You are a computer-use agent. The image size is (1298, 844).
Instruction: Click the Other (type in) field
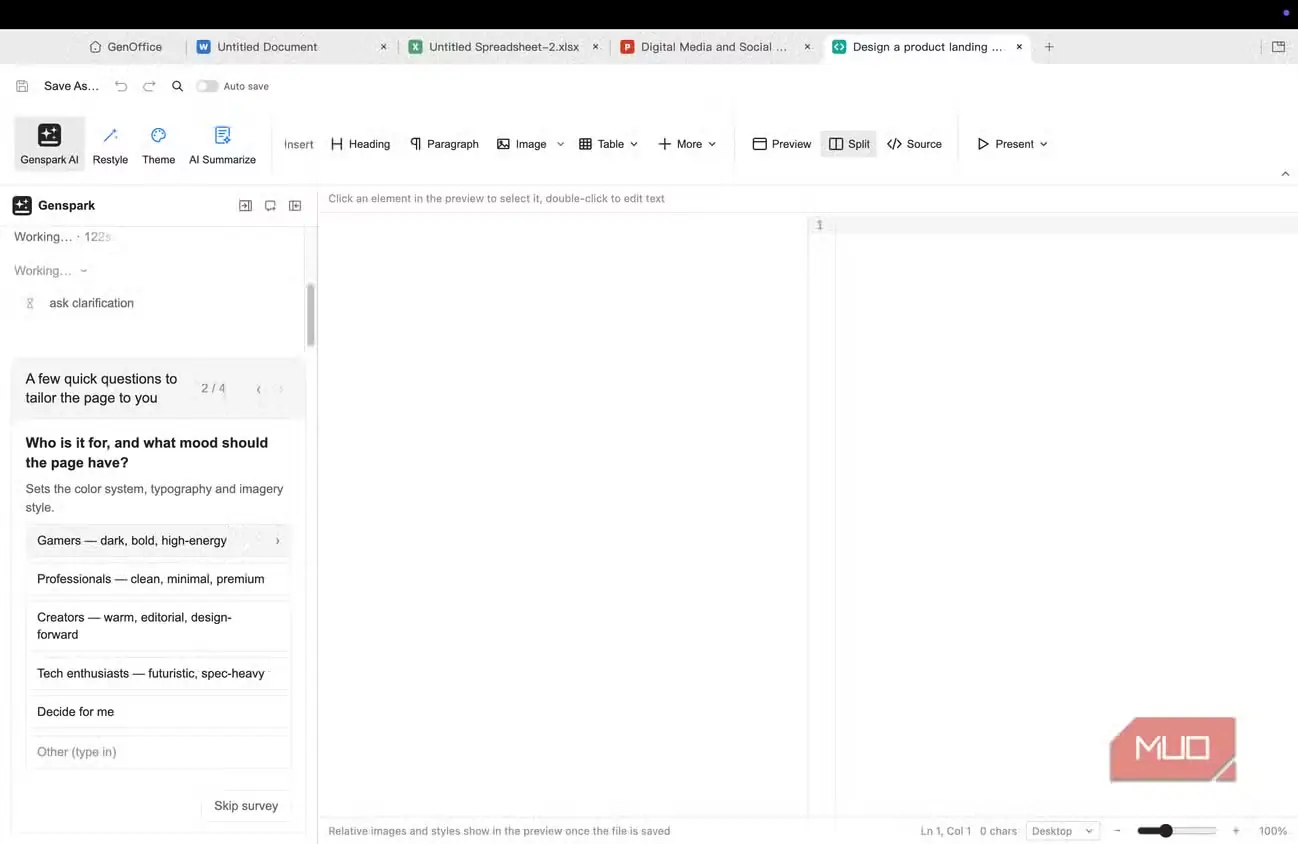coord(158,752)
